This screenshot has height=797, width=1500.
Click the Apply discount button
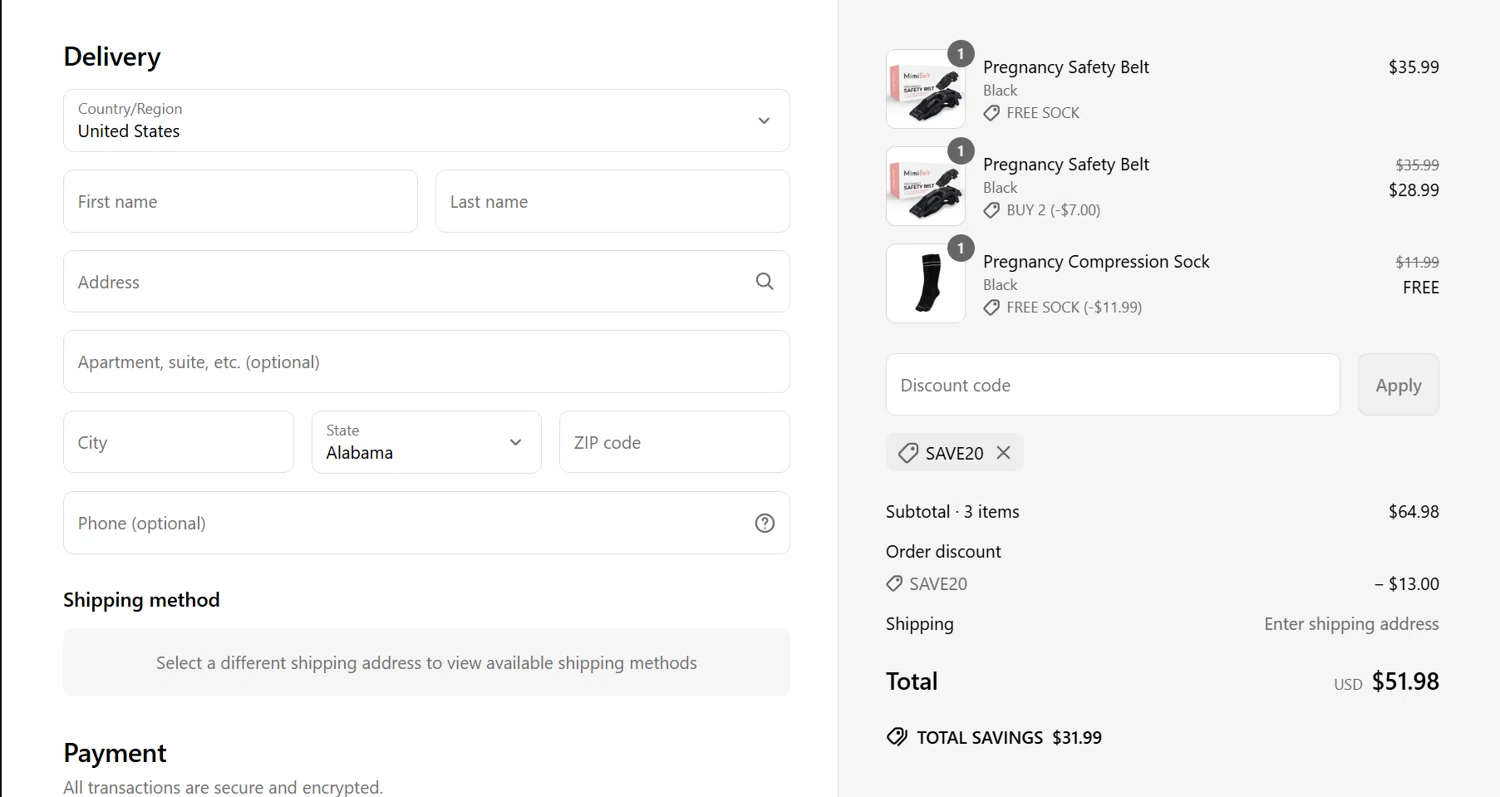point(1398,385)
